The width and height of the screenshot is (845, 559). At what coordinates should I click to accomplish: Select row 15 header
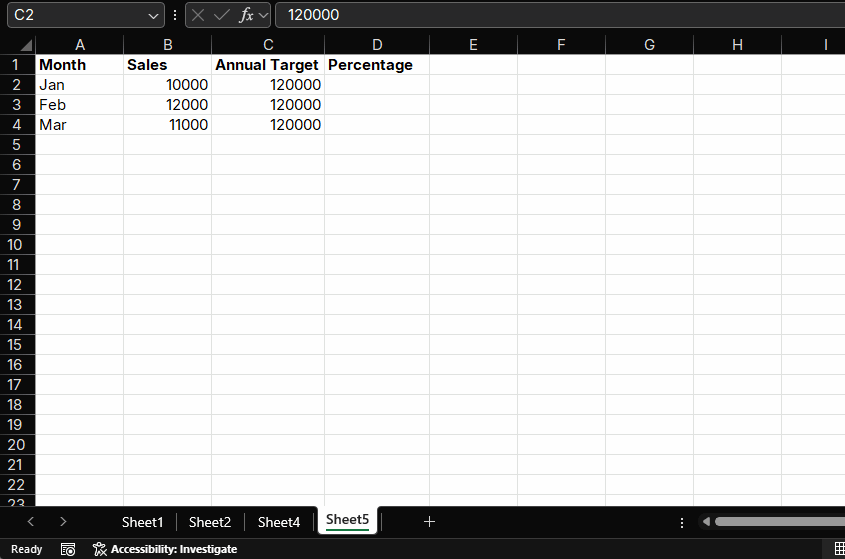[x=17, y=344]
